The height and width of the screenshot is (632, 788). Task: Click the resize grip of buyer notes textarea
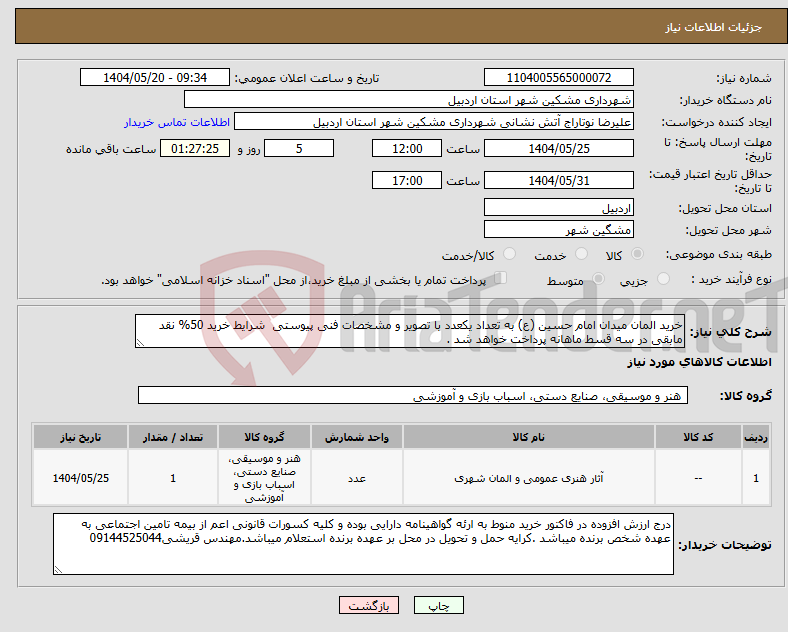[58, 570]
